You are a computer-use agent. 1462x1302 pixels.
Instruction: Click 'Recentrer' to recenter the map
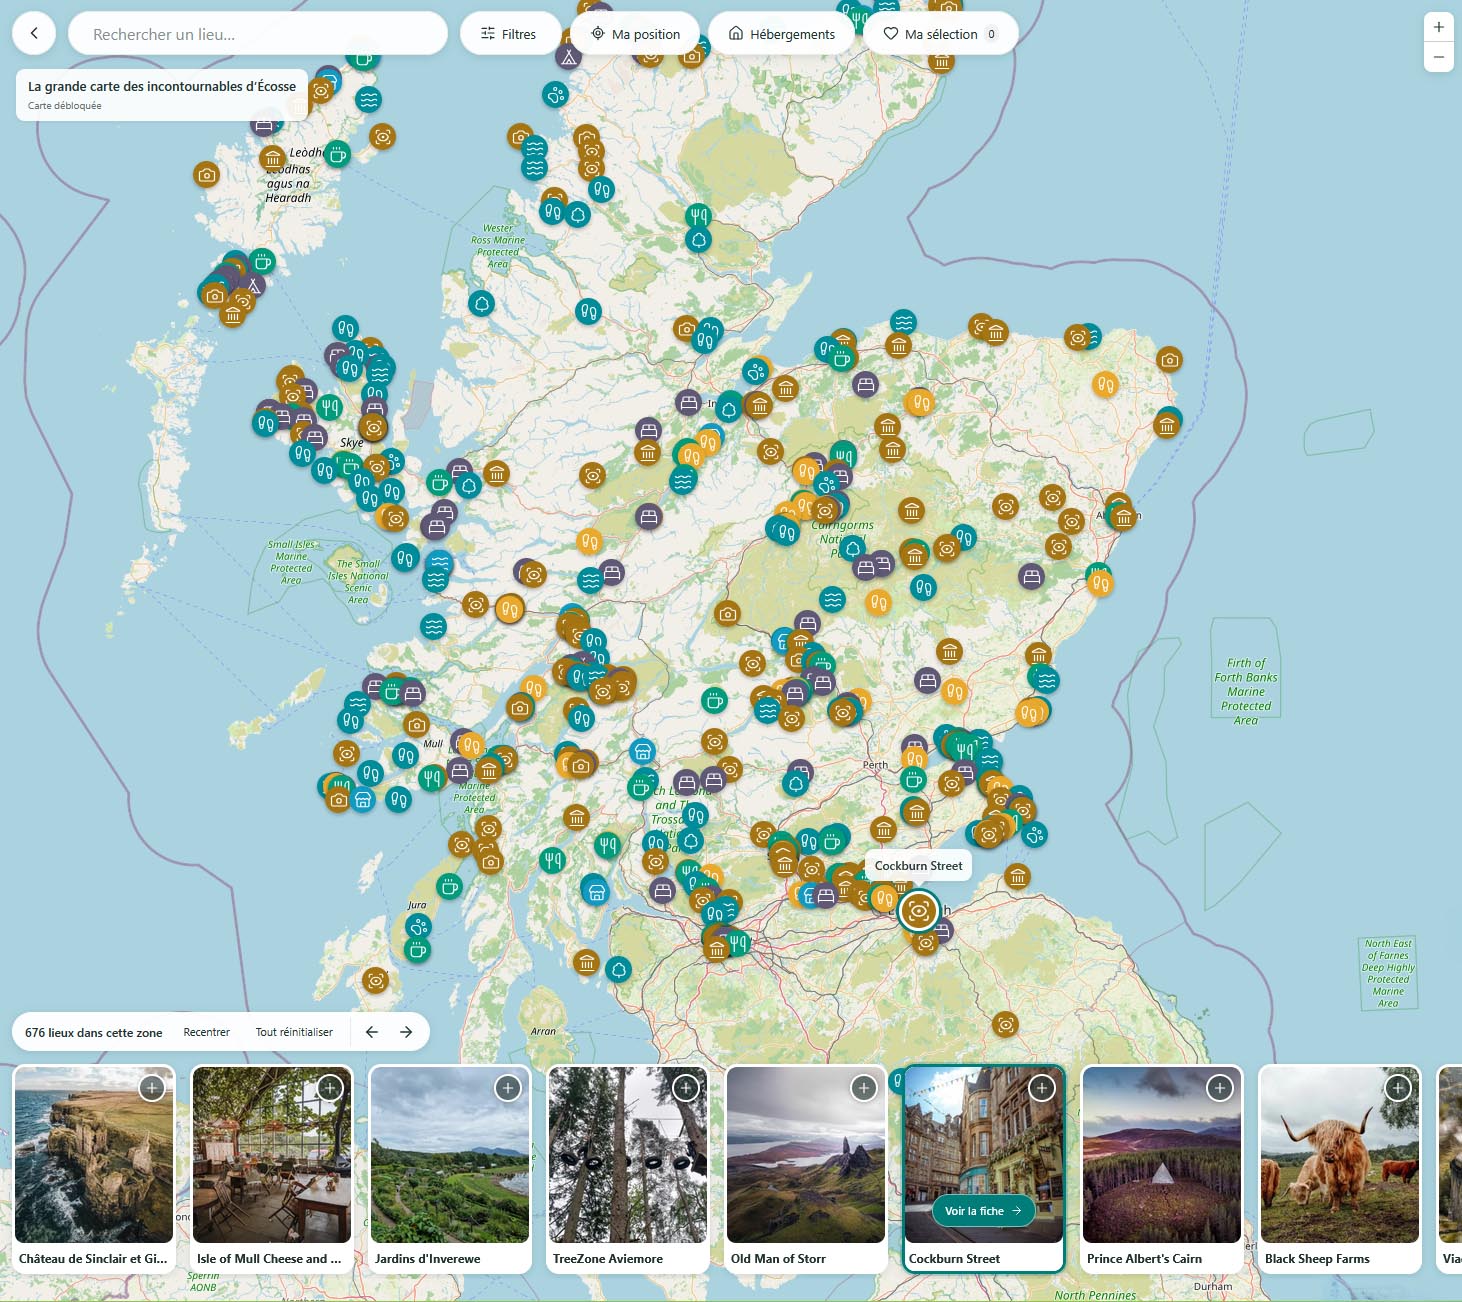coord(206,1032)
